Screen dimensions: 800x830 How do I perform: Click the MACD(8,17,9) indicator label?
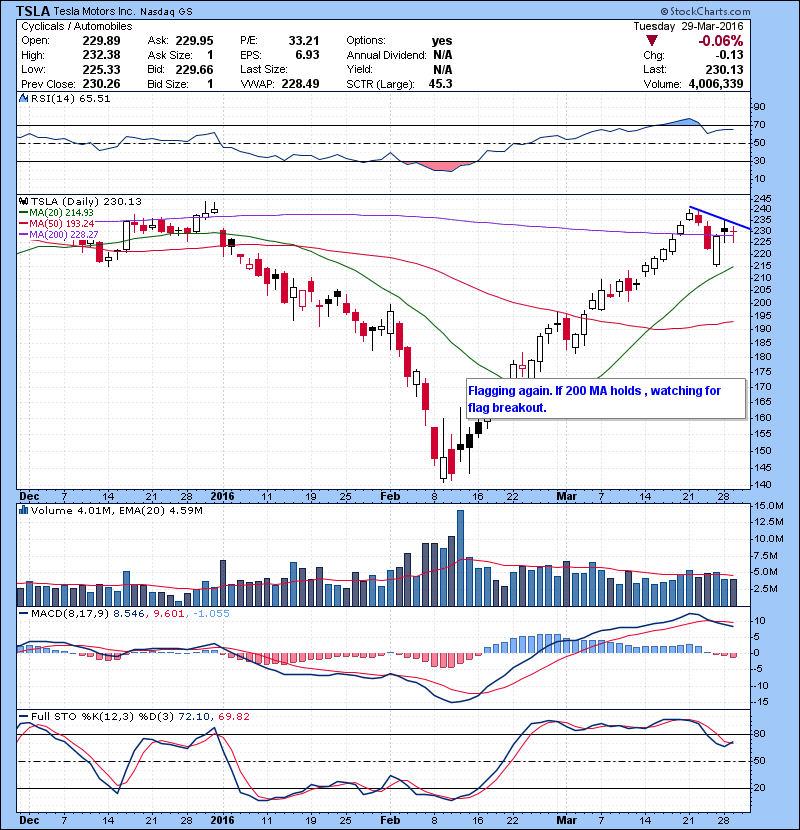(71, 614)
